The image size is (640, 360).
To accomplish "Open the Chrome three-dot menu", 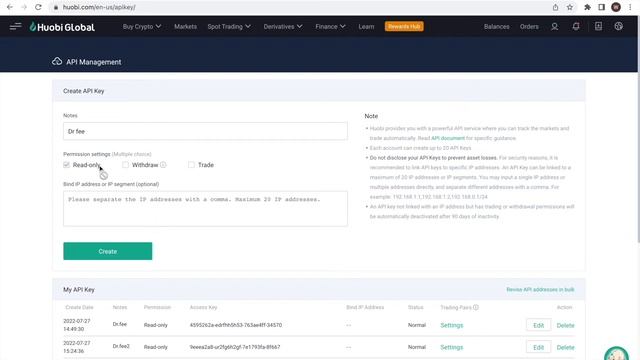I will coord(630,7).
